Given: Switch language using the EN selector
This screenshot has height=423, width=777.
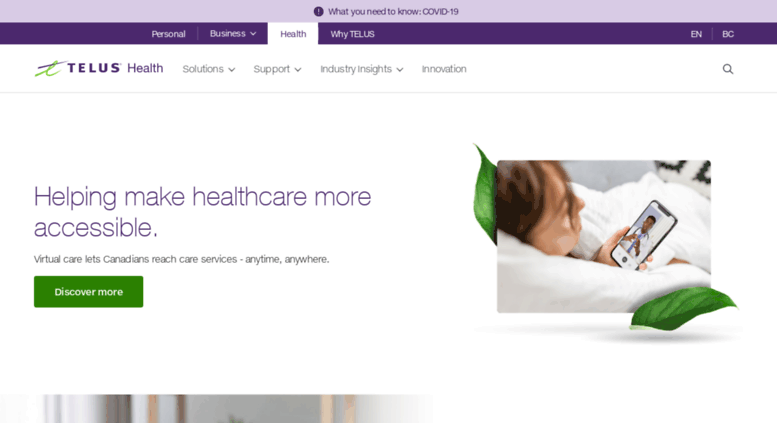Looking at the screenshot, I should [696, 34].
